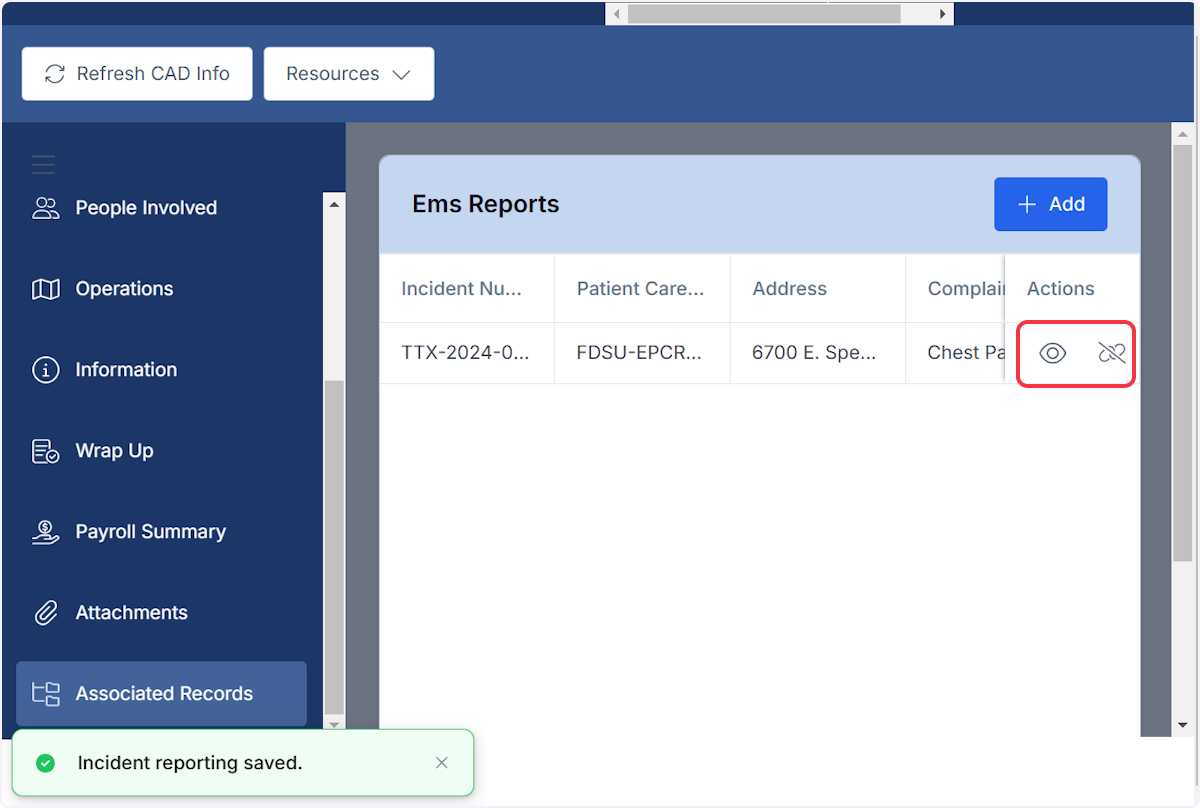Click sidebar scrollbar up arrow
1200x808 pixels.
(x=334, y=204)
